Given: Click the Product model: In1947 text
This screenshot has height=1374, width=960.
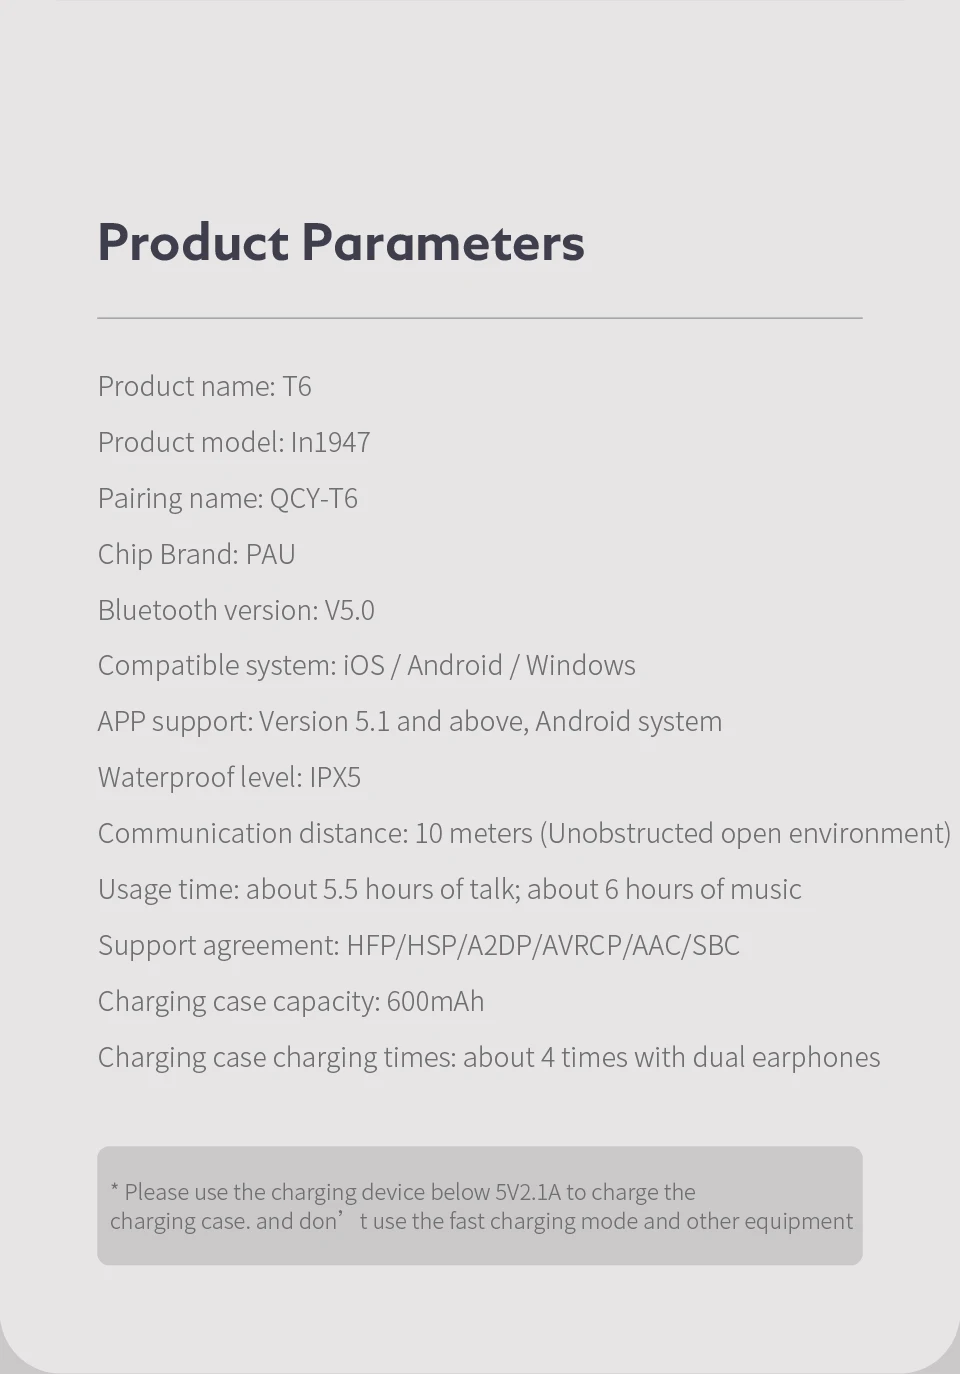Looking at the screenshot, I should (234, 442).
